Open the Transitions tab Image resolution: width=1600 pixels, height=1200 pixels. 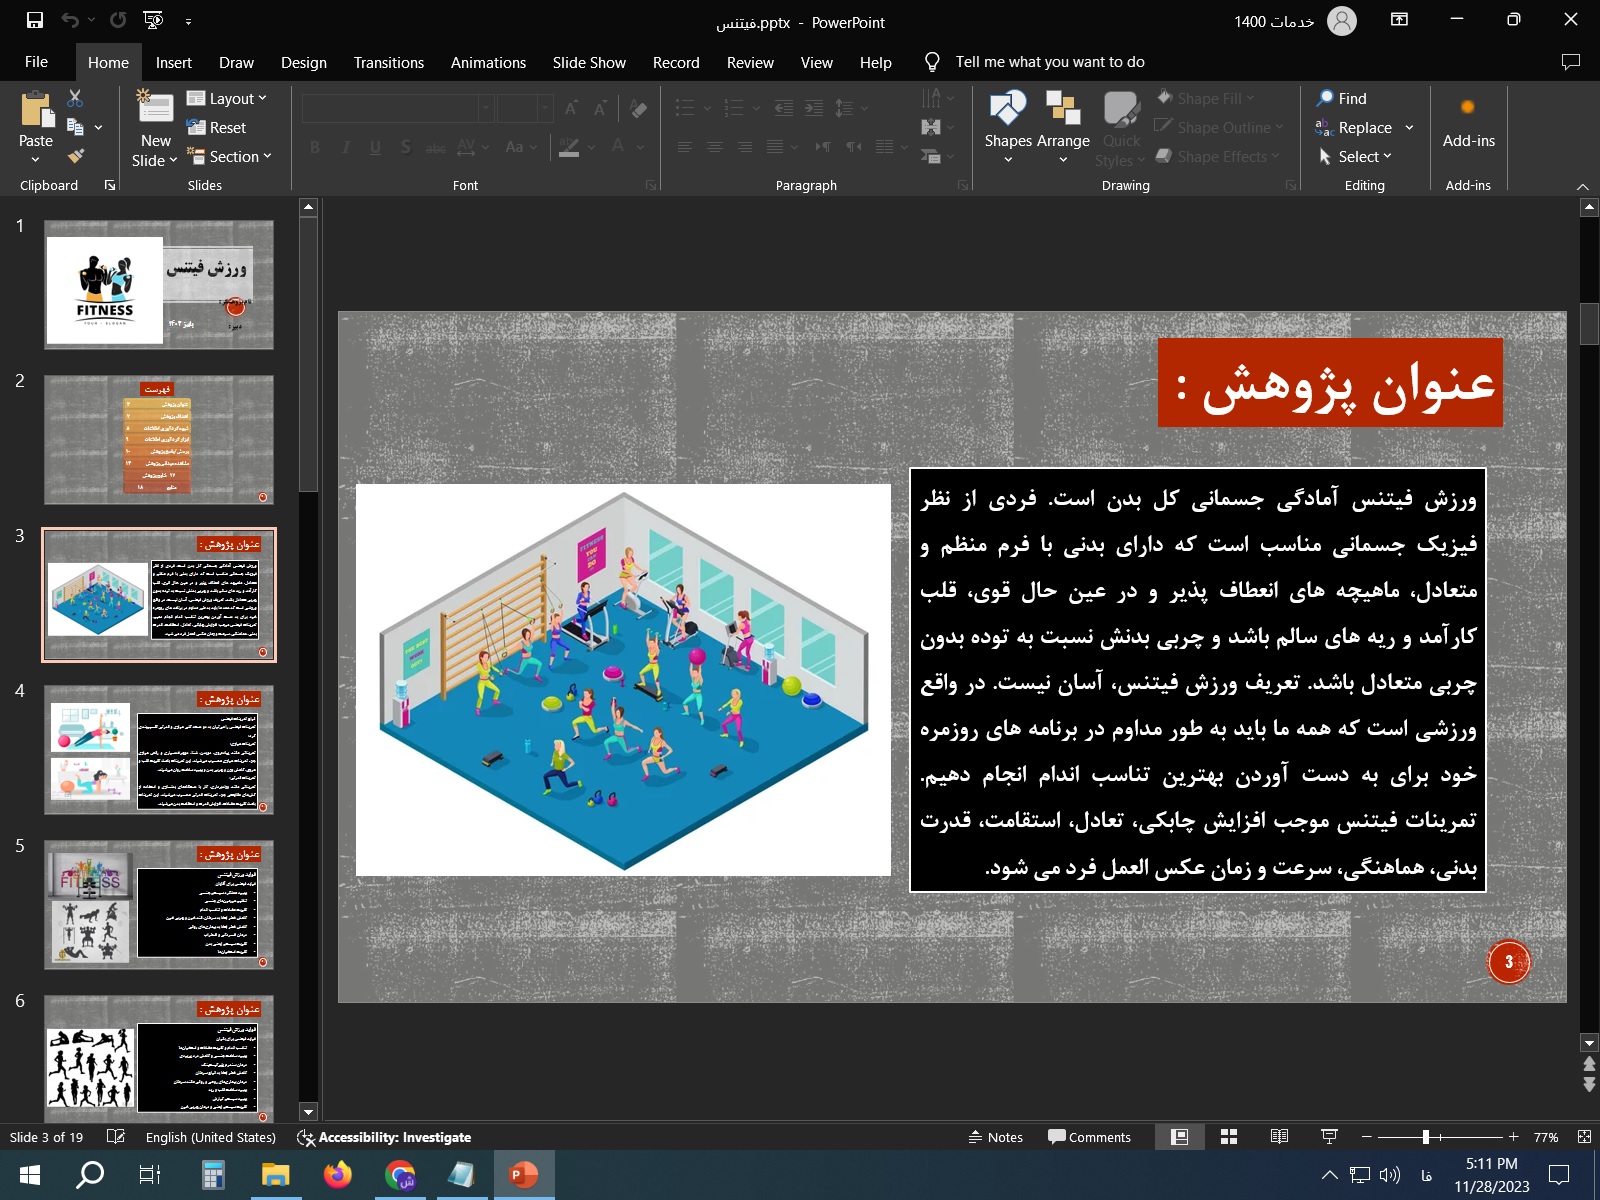click(x=388, y=62)
